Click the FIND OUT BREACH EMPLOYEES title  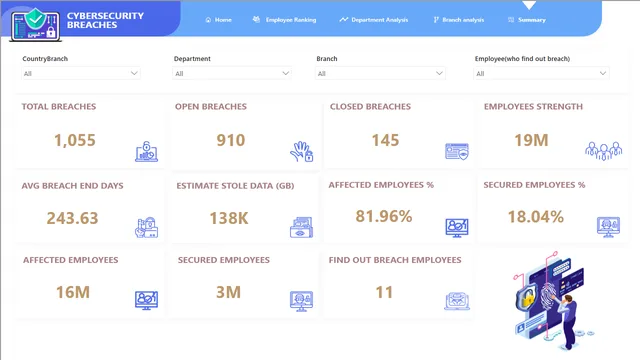(395, 260)
